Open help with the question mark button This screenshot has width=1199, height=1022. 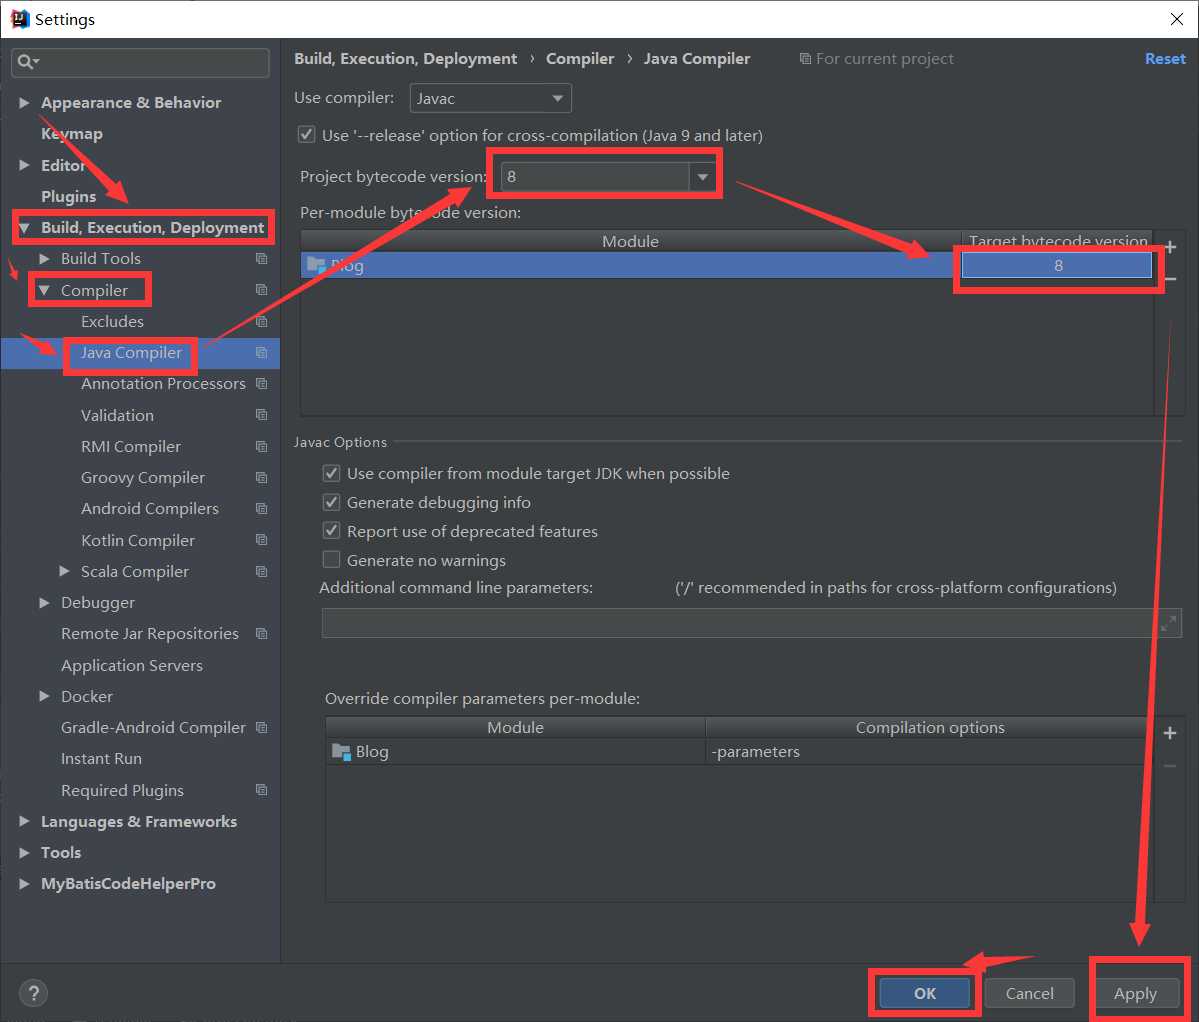tap(34, 994)
